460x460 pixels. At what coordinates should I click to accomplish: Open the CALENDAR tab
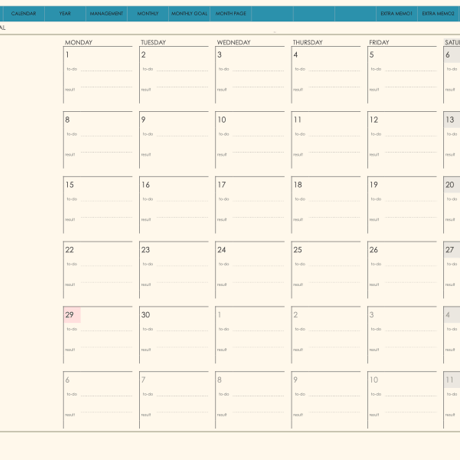tap(23, 14)
